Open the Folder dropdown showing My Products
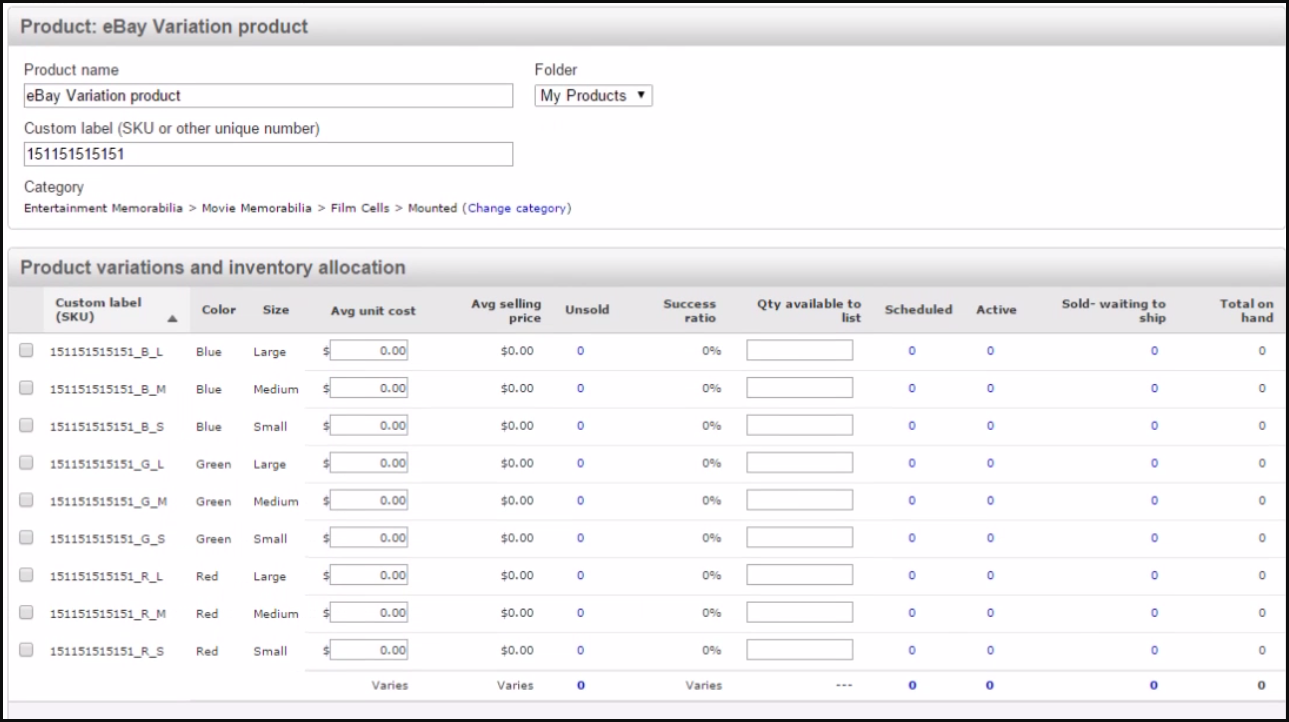The width and height of the screenshot is (1289, 722). 594,96
